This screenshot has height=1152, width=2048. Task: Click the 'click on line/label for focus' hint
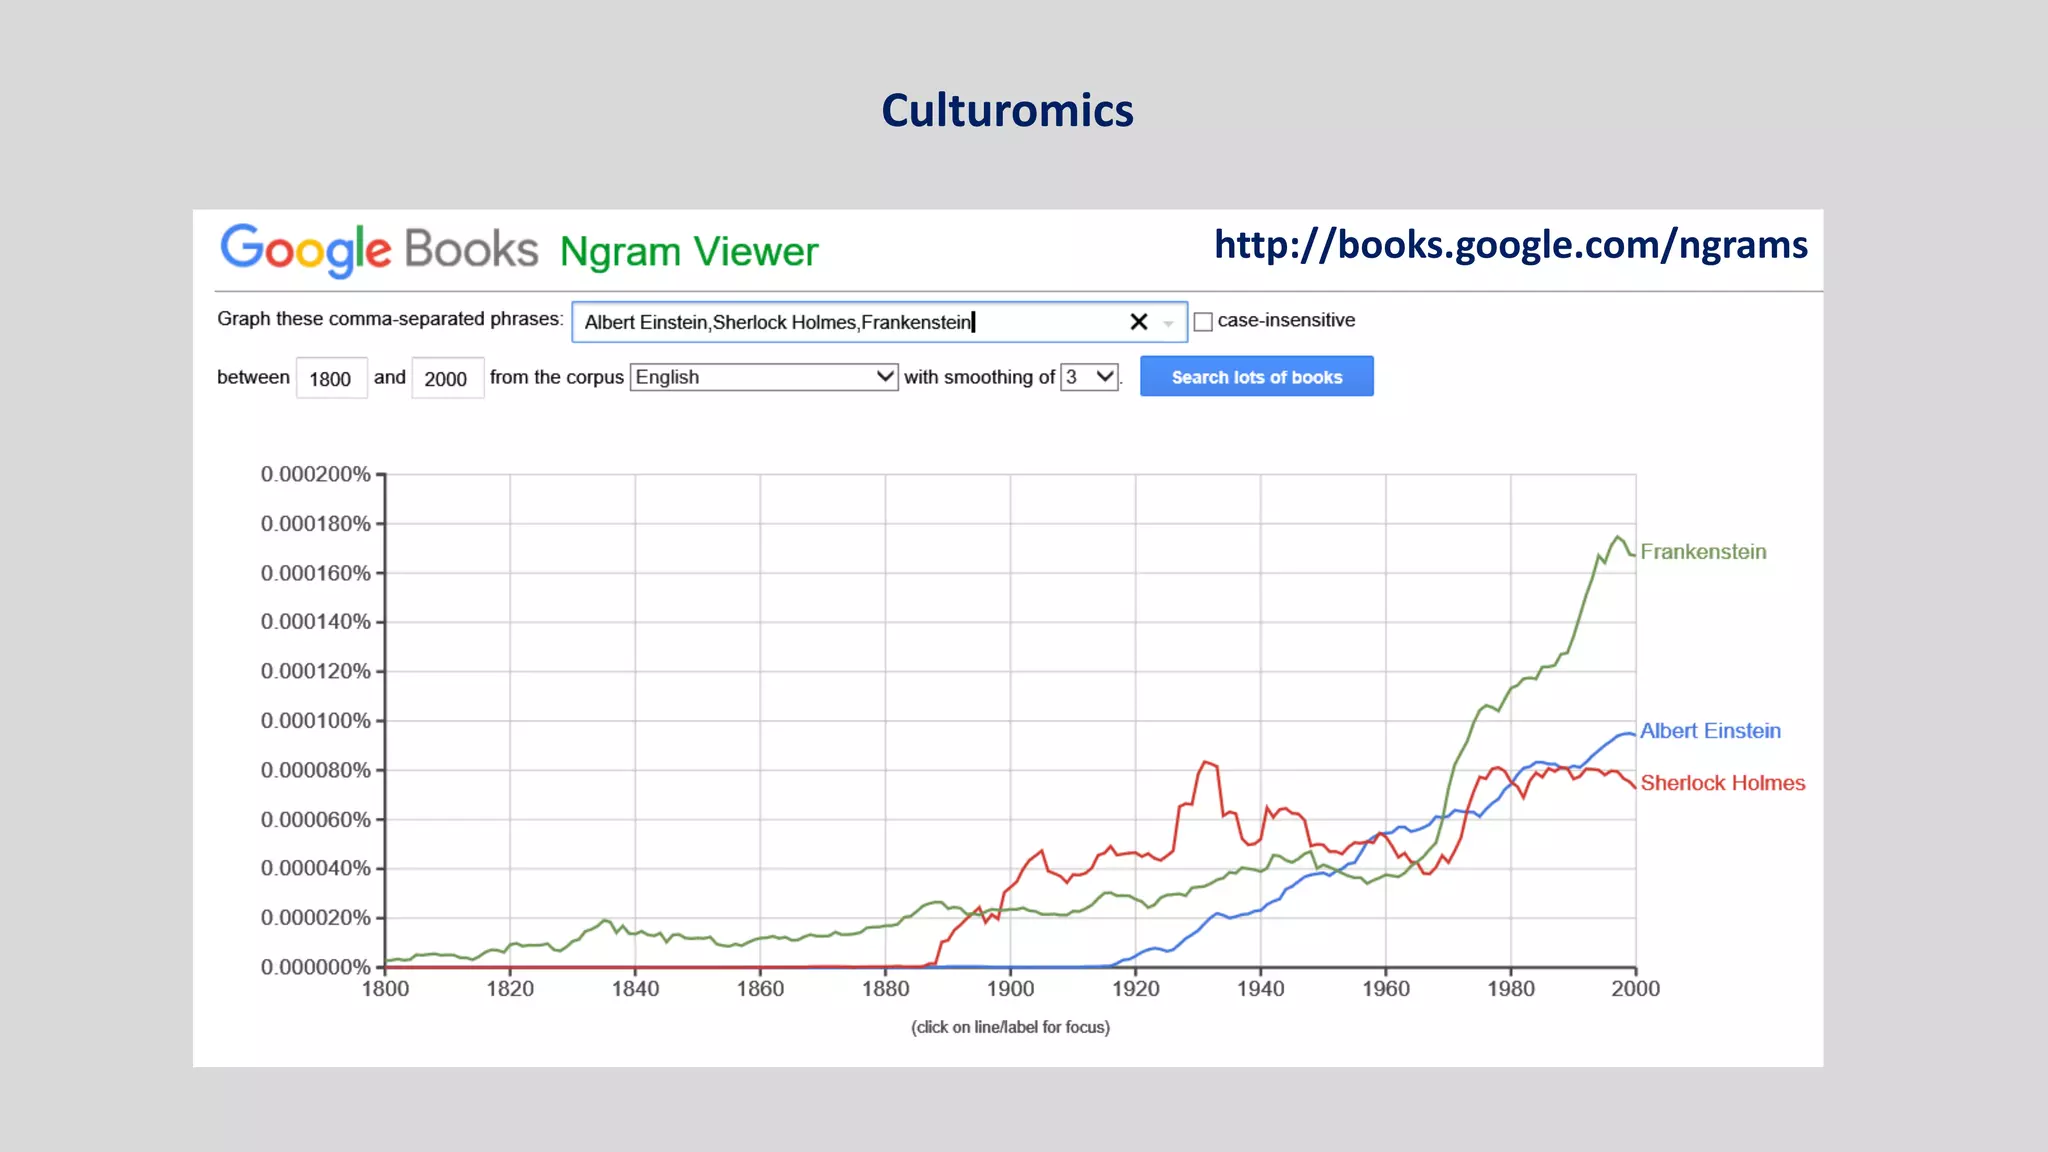pyautogui.click(x=1010, y=1027)
